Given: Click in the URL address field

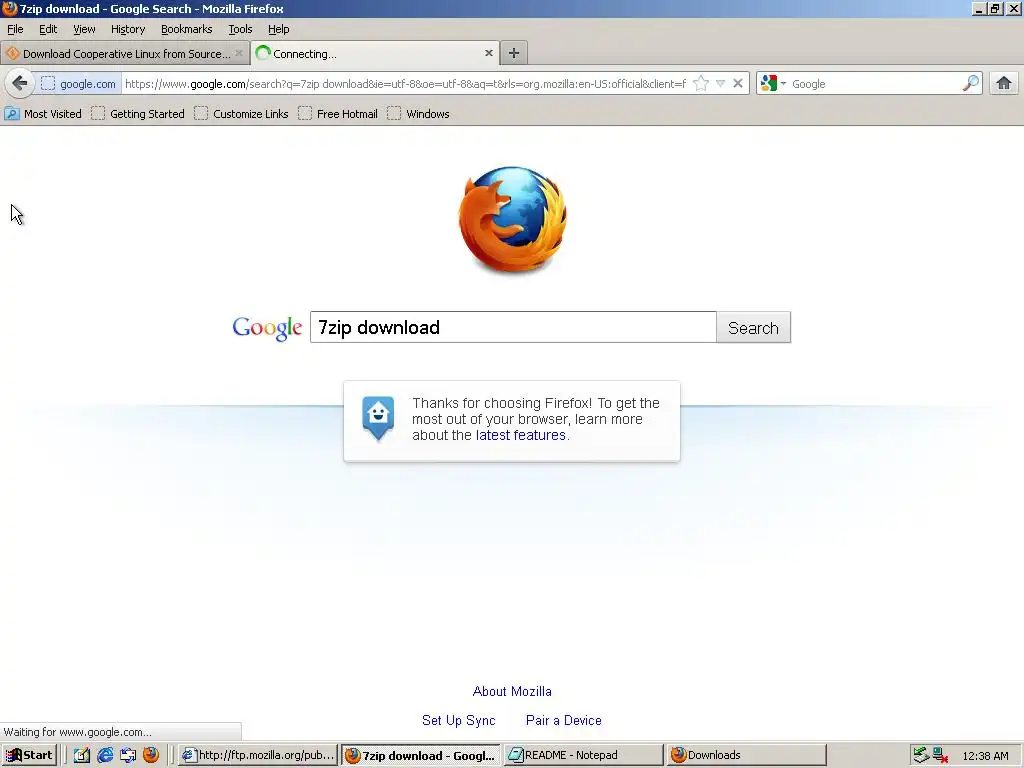Looking at the screenshot, I should 405,84.
